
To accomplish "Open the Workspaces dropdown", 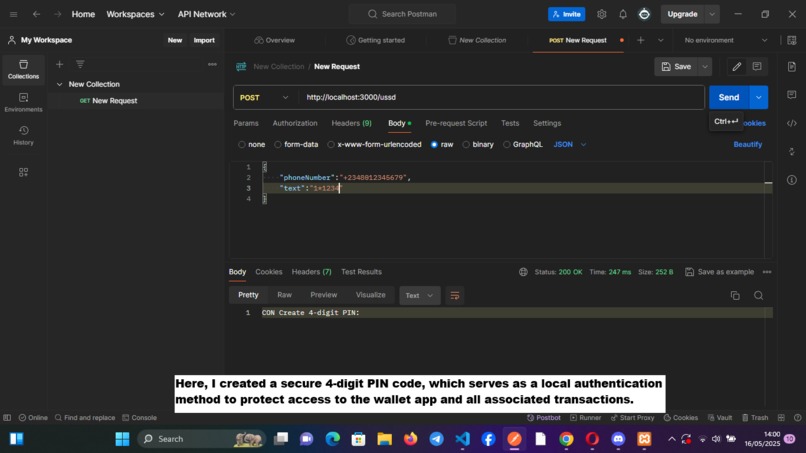I will pos(135,14).
